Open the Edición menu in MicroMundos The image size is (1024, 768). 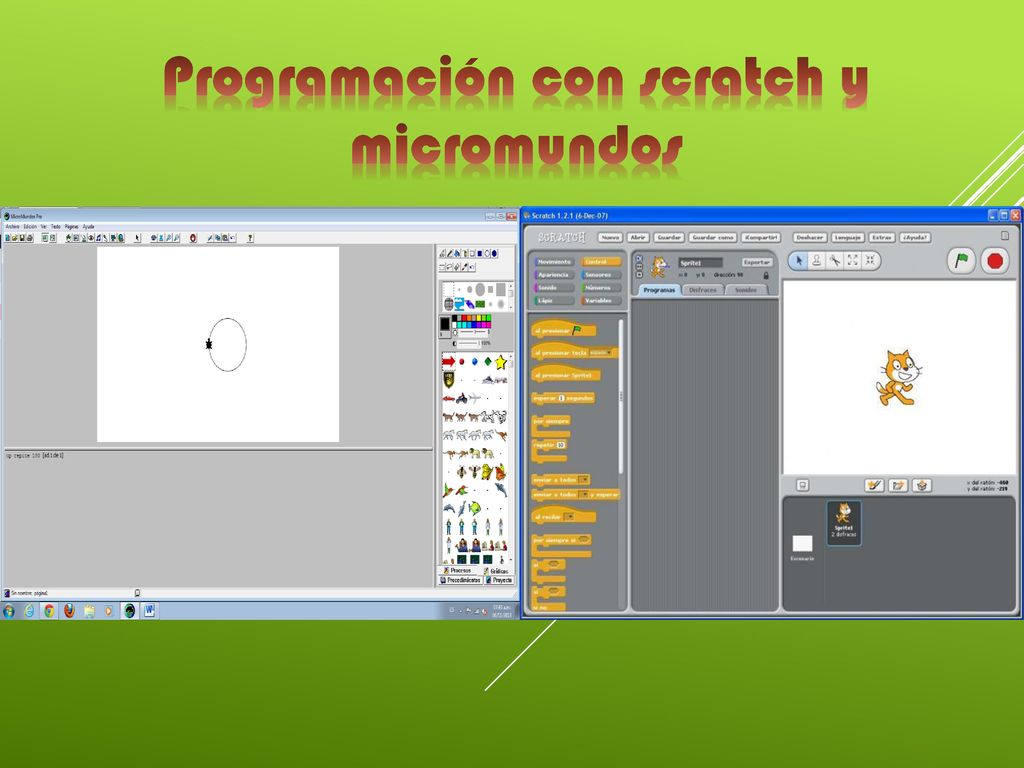(30, 226)
